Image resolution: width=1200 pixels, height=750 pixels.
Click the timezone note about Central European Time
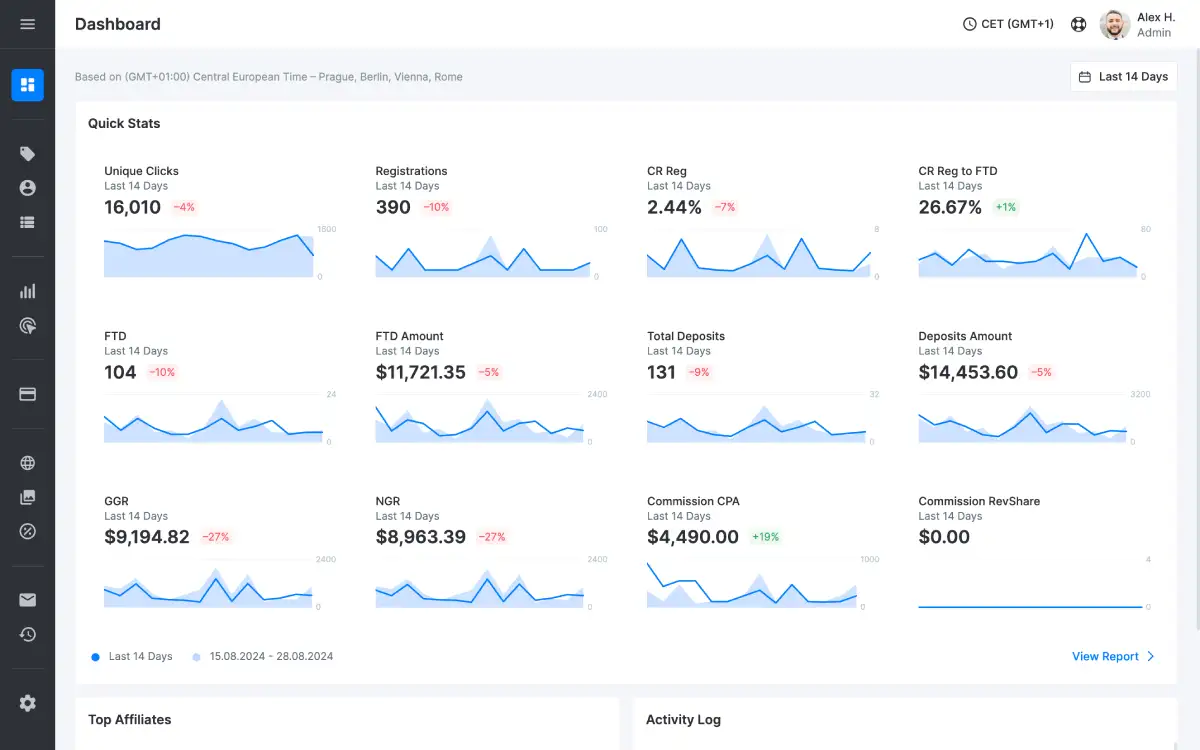pos(269,77)
